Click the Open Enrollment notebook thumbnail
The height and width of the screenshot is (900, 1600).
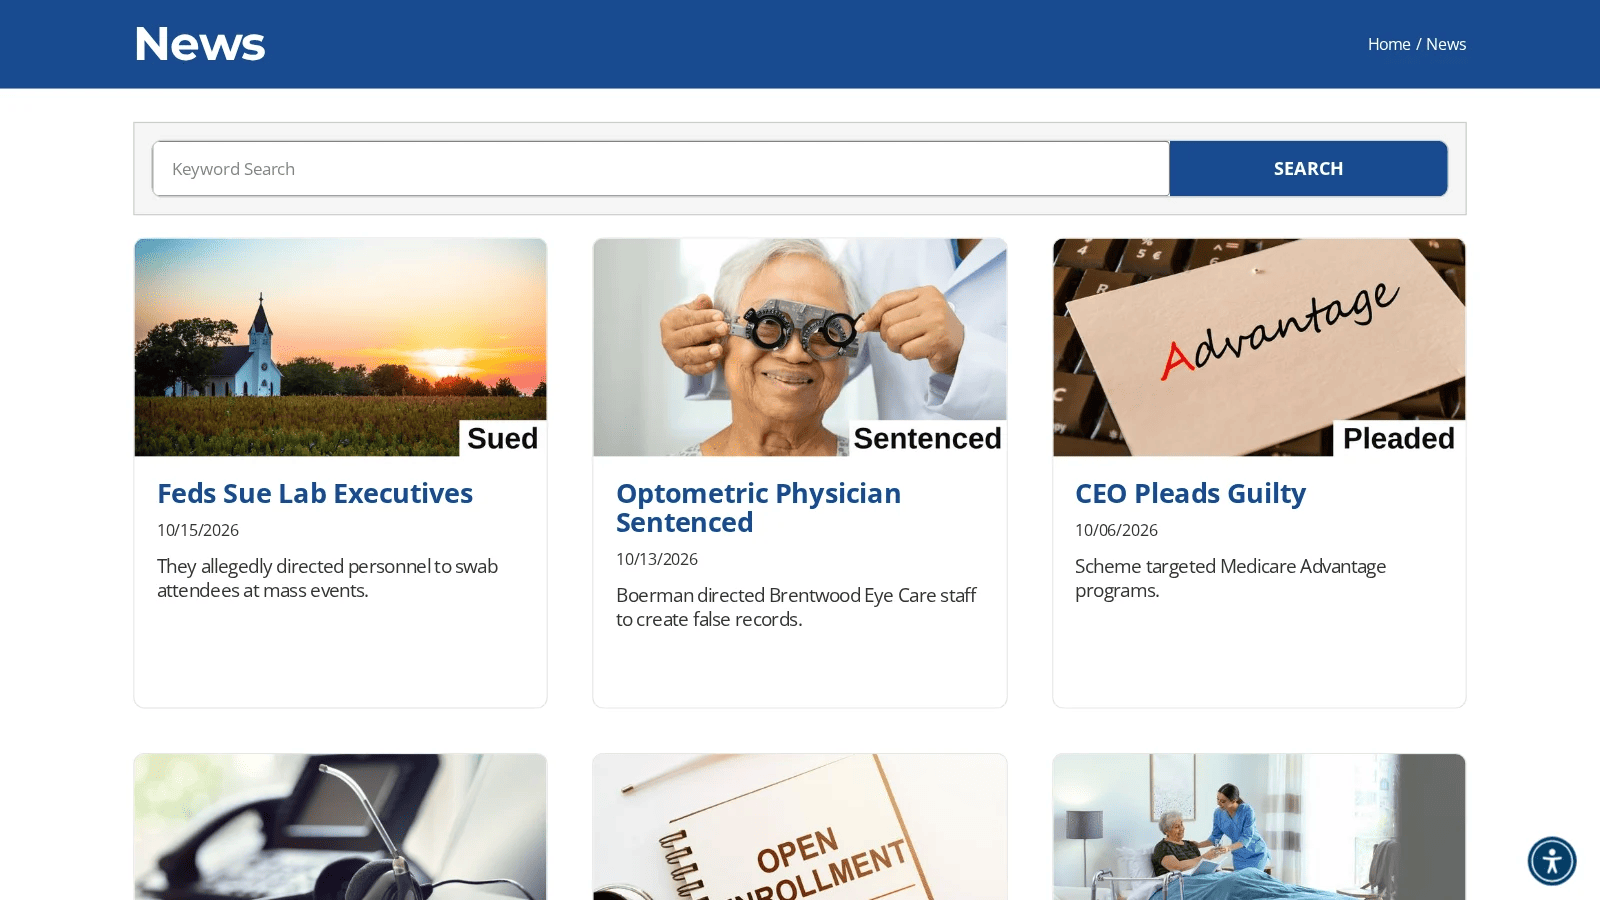click(x=799, y=827)
